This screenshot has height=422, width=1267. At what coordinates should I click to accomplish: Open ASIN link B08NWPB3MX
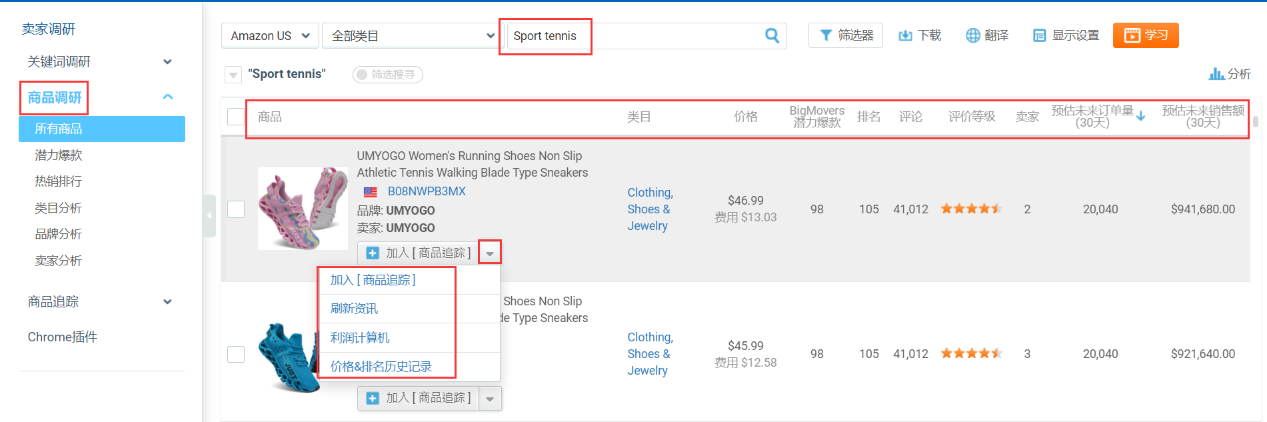tap(426, 191)
